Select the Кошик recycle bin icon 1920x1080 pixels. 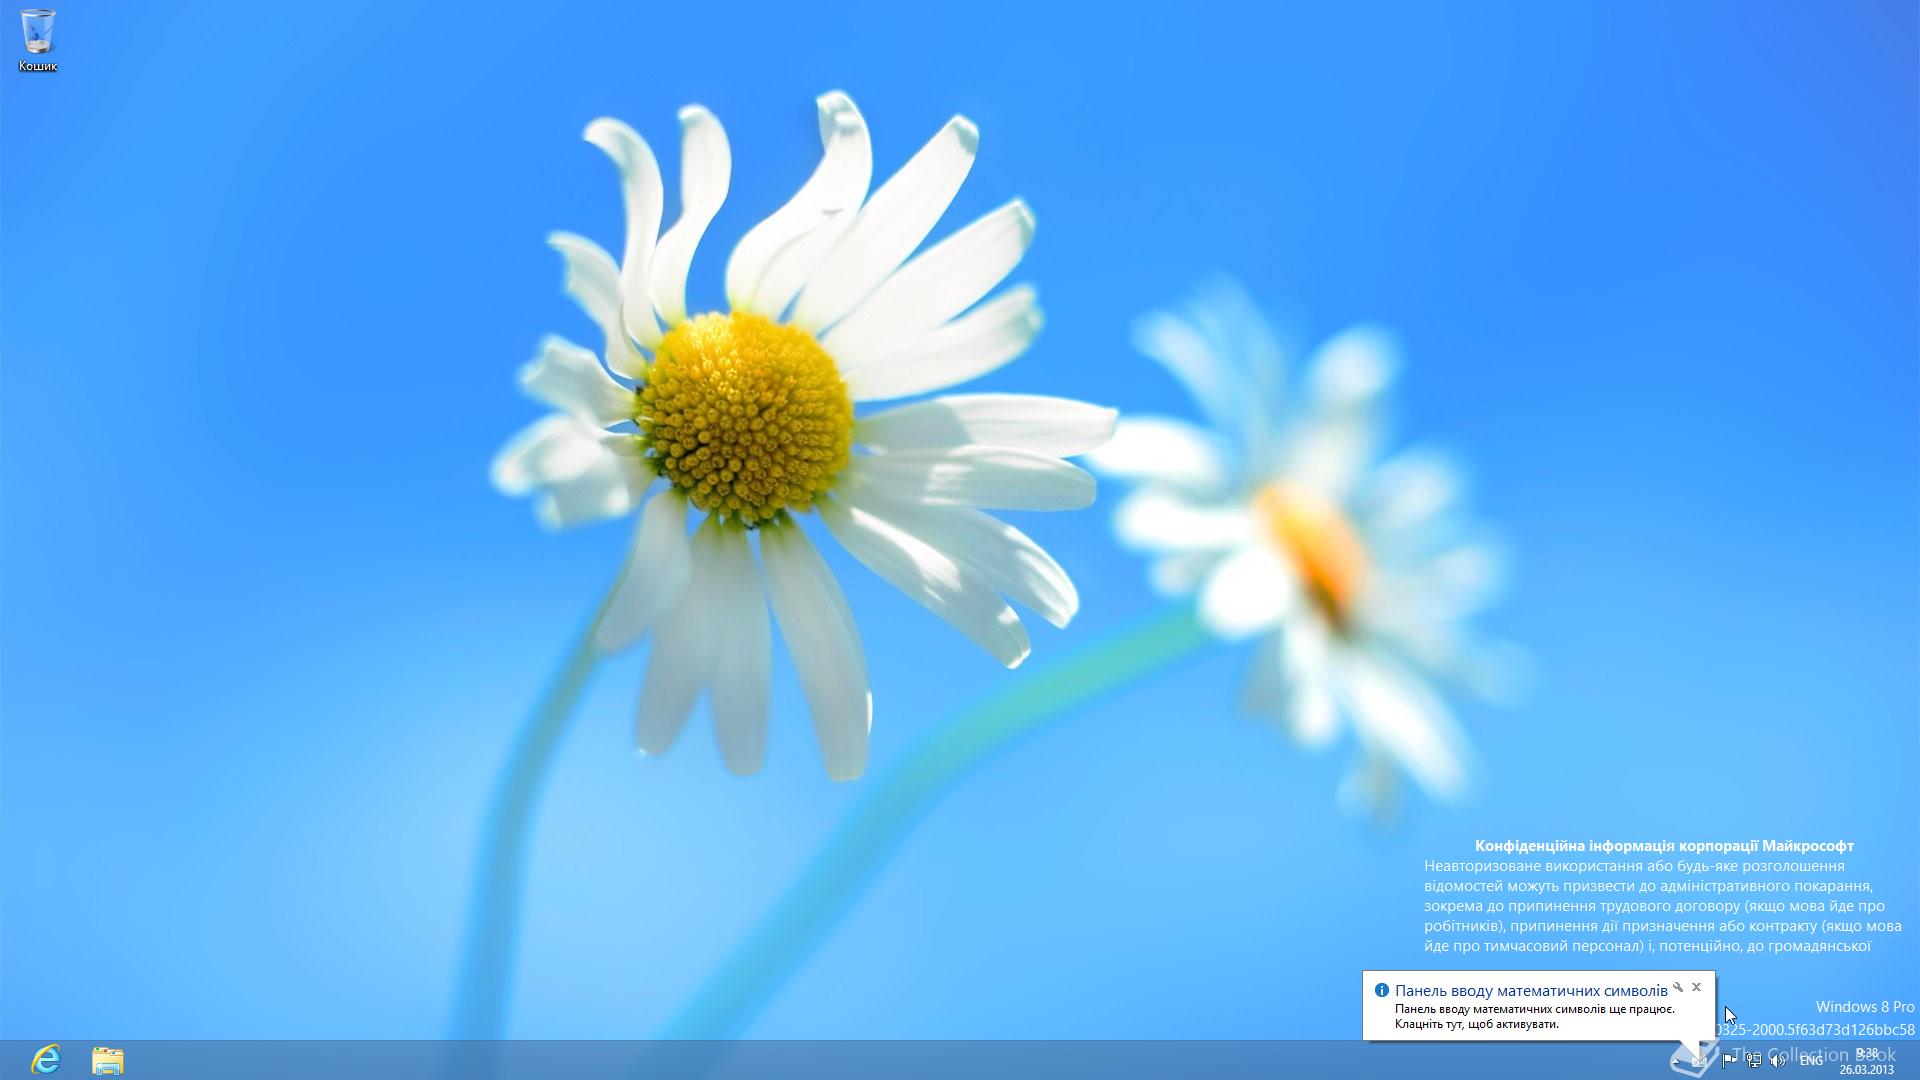pos(38,32)
